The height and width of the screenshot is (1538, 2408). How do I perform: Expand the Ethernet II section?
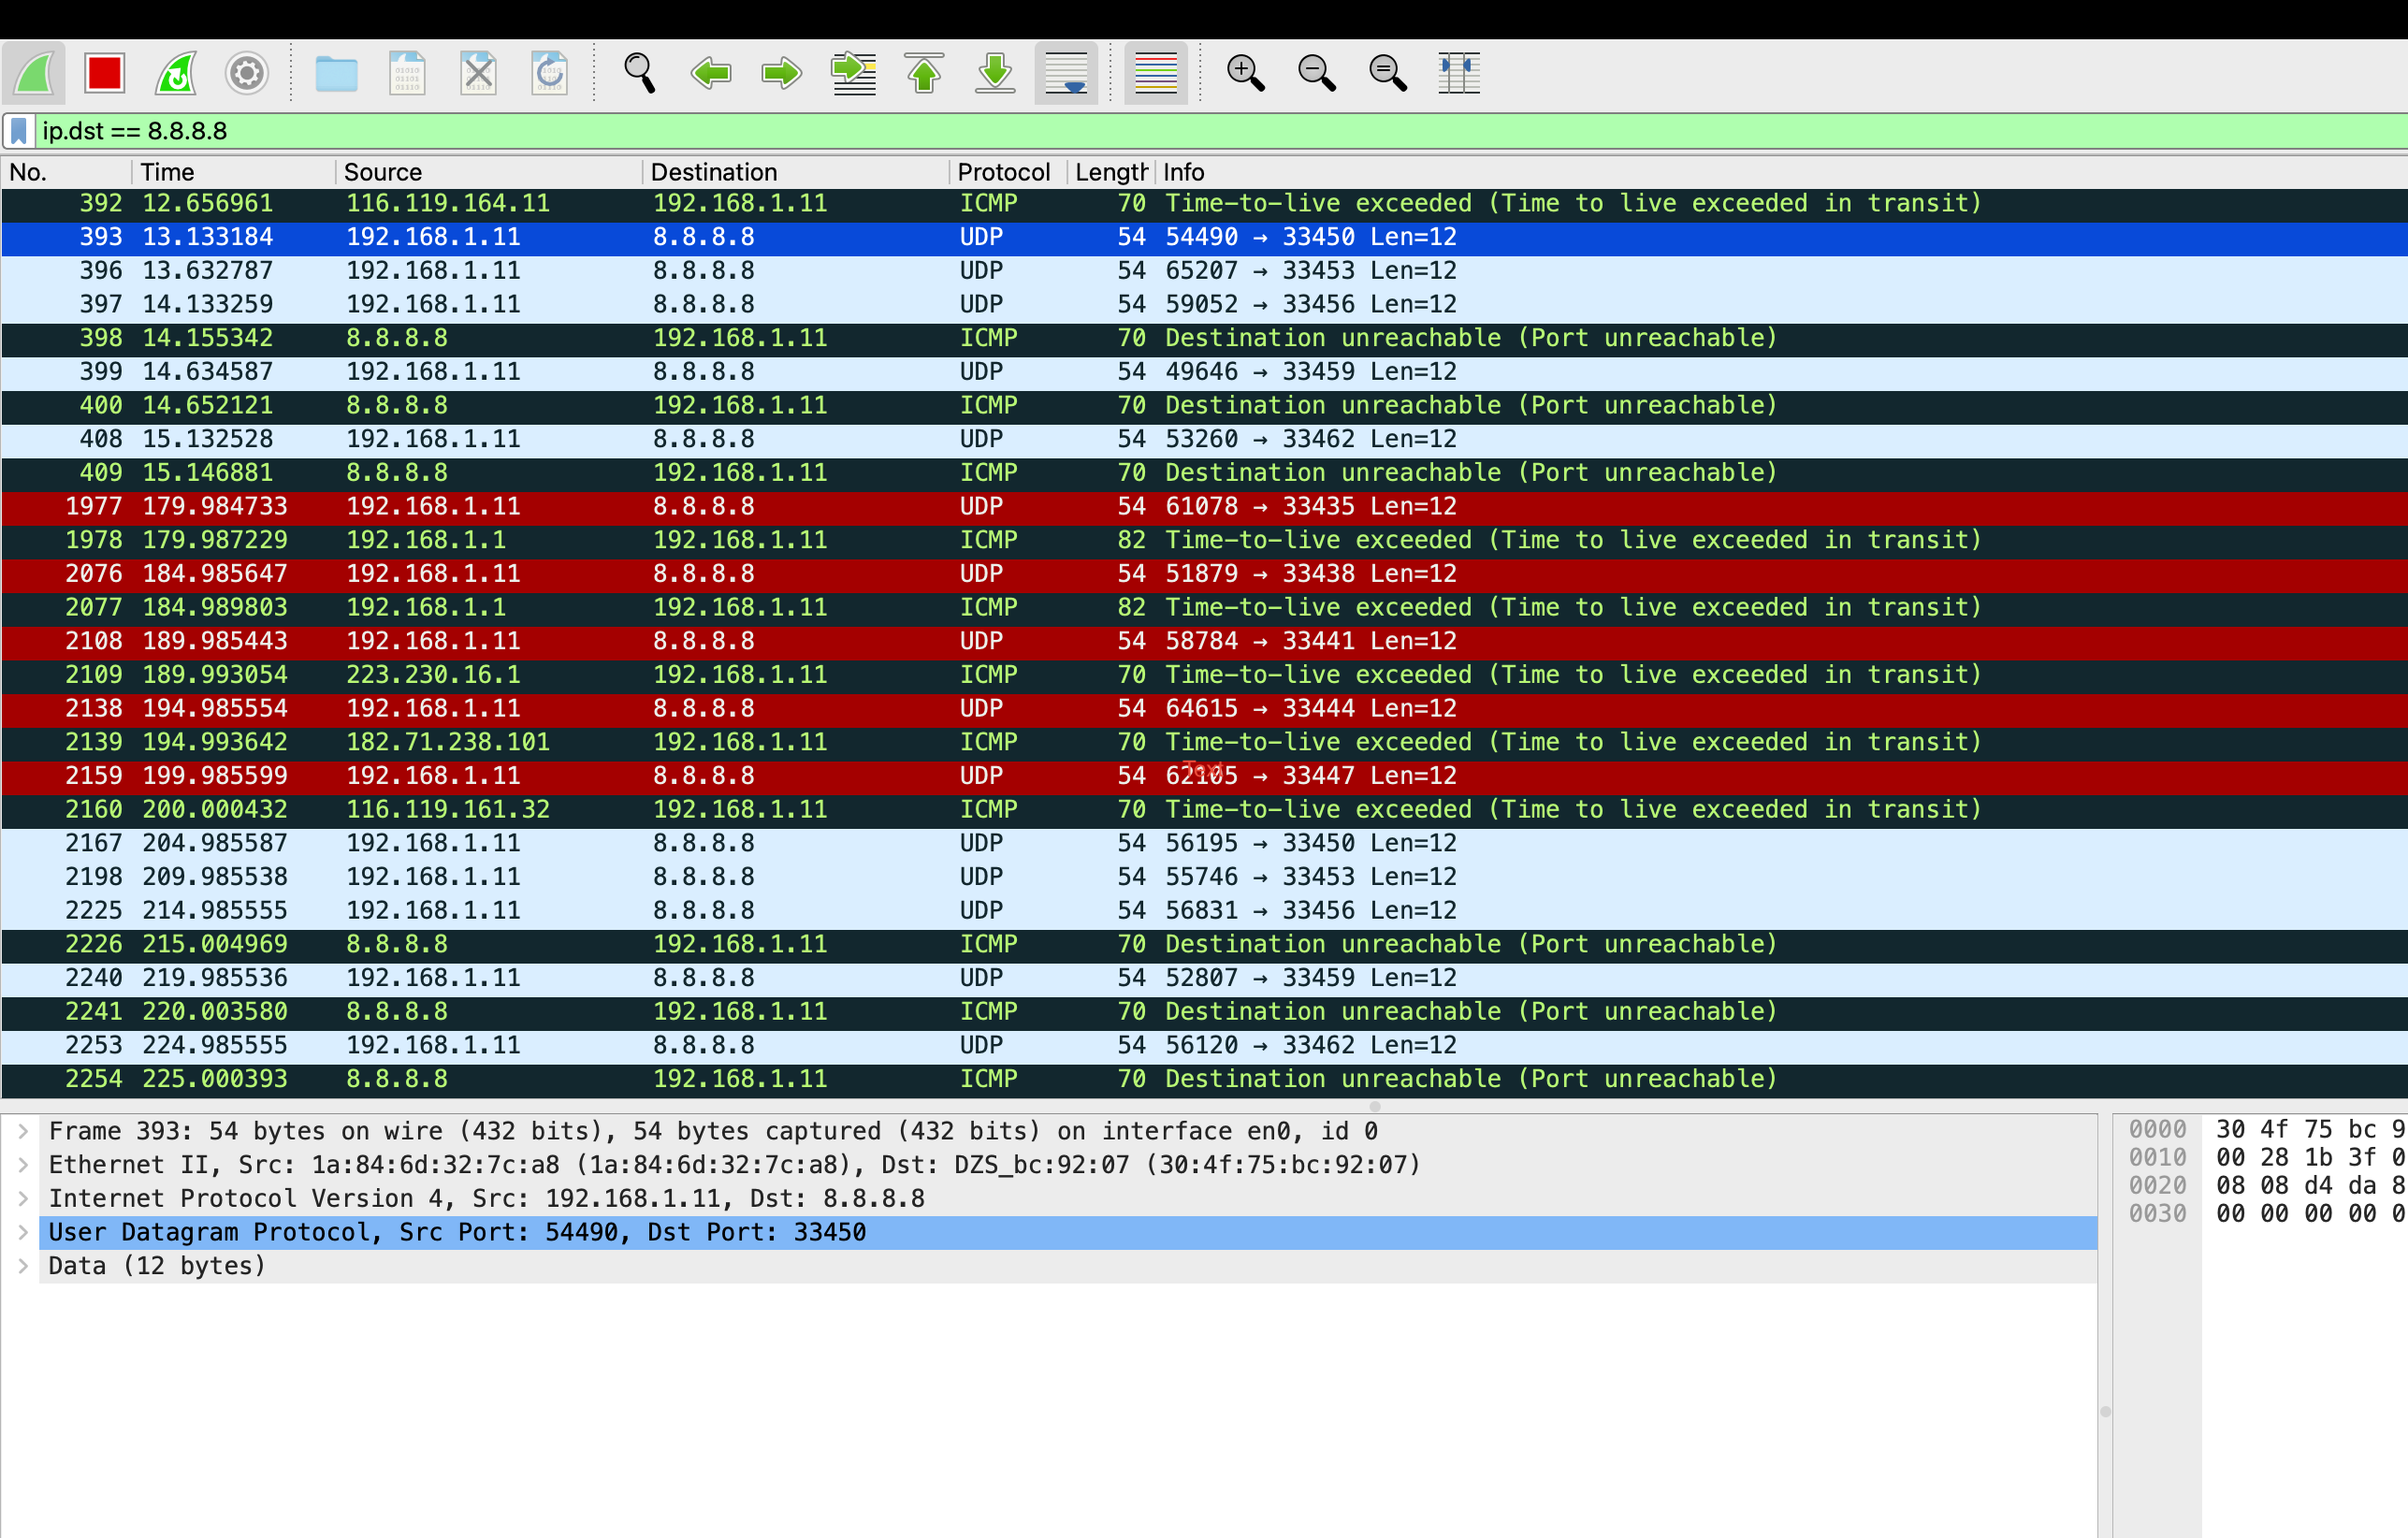pyautogui.click(x=22, y=1165)
